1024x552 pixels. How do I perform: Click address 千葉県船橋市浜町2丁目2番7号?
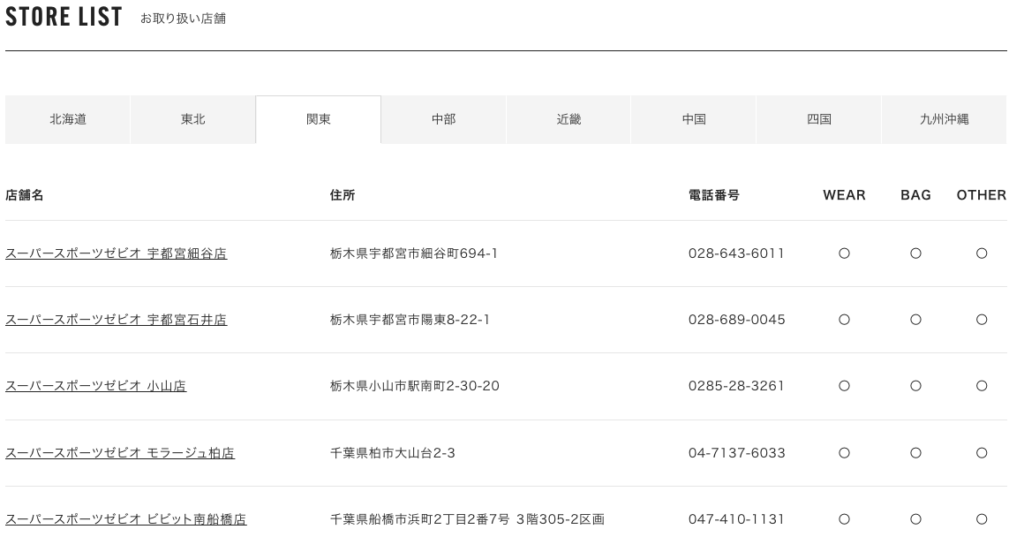420,519
